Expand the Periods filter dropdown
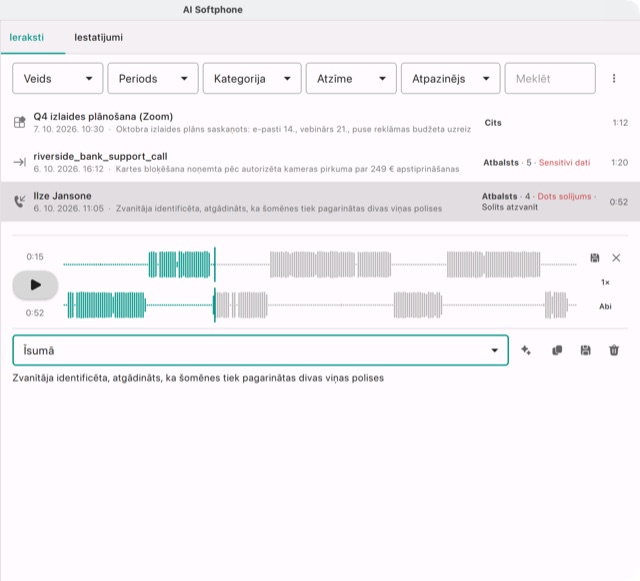 [x=153, y=78]
